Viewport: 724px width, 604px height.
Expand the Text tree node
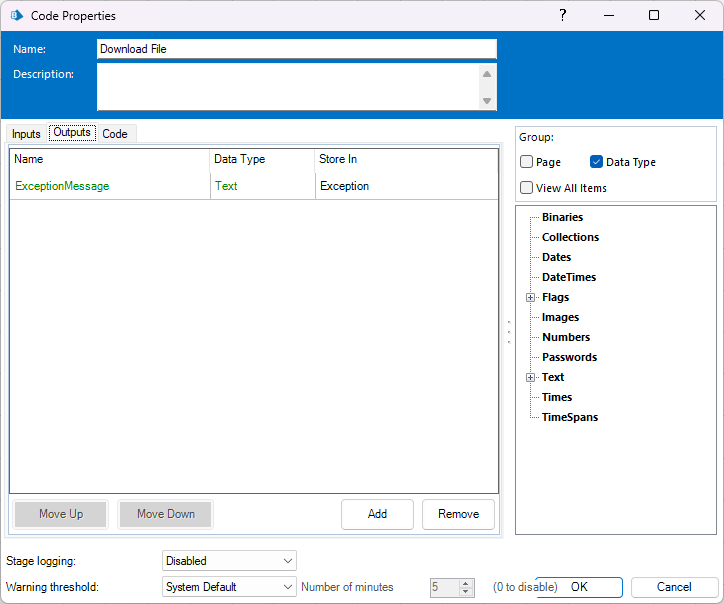coord(531,377)
